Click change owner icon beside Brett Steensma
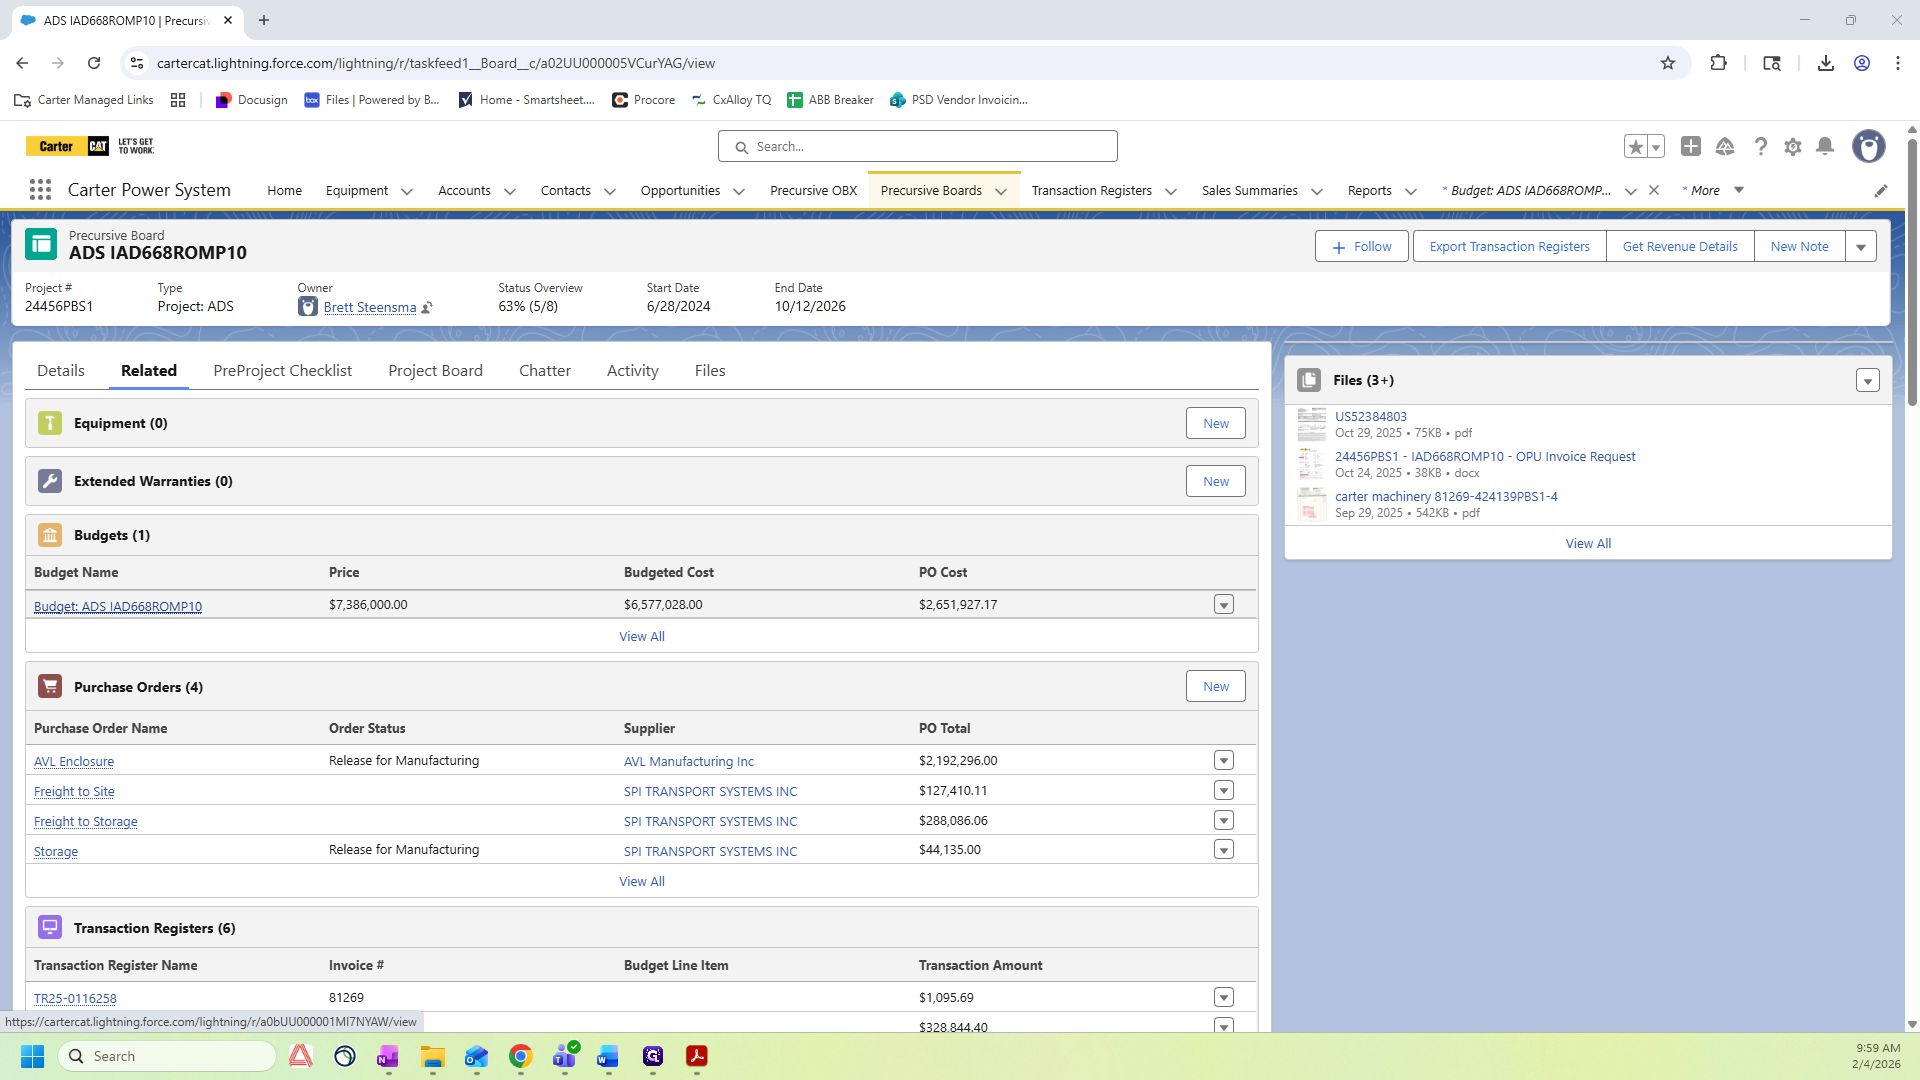Screen dimensions: 1920x1080 pyautogui.click(x=427, y=308)
